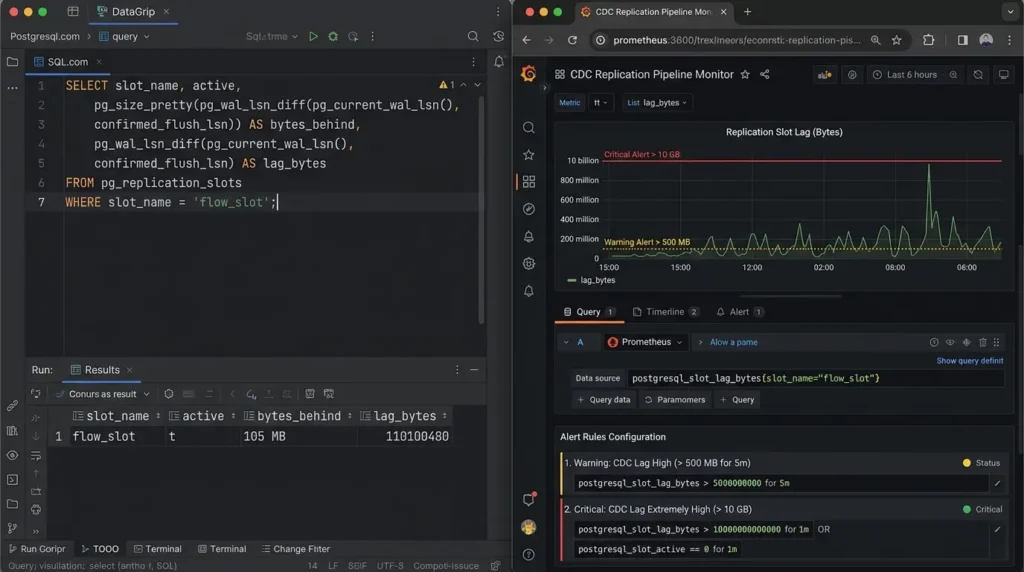1024x572 pixels.
Task: Click Change Fiiter in bottom bar
Action: pyautogui.click(x=295, y=548)
